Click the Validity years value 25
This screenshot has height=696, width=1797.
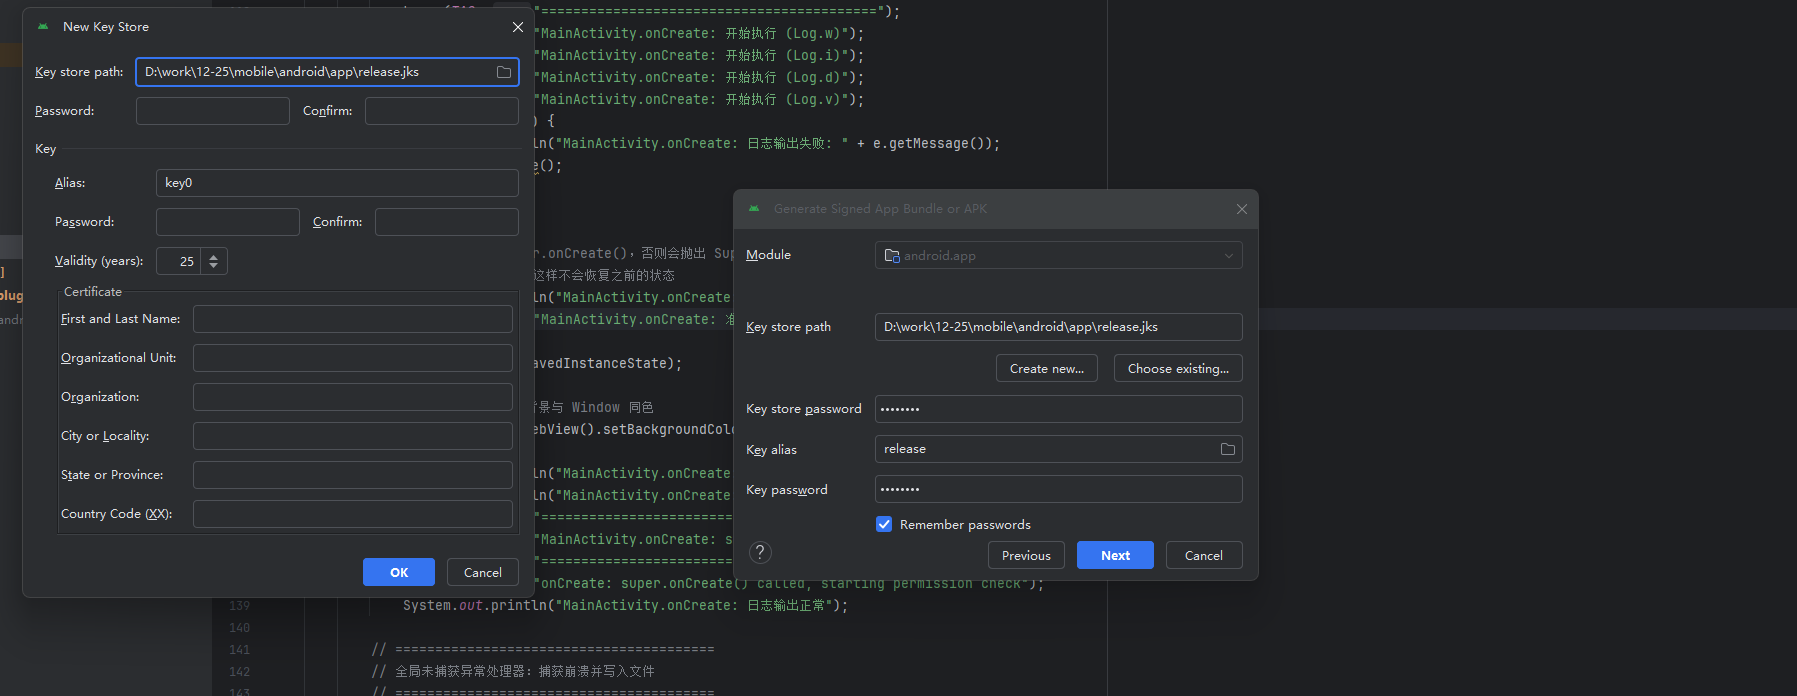179,261
